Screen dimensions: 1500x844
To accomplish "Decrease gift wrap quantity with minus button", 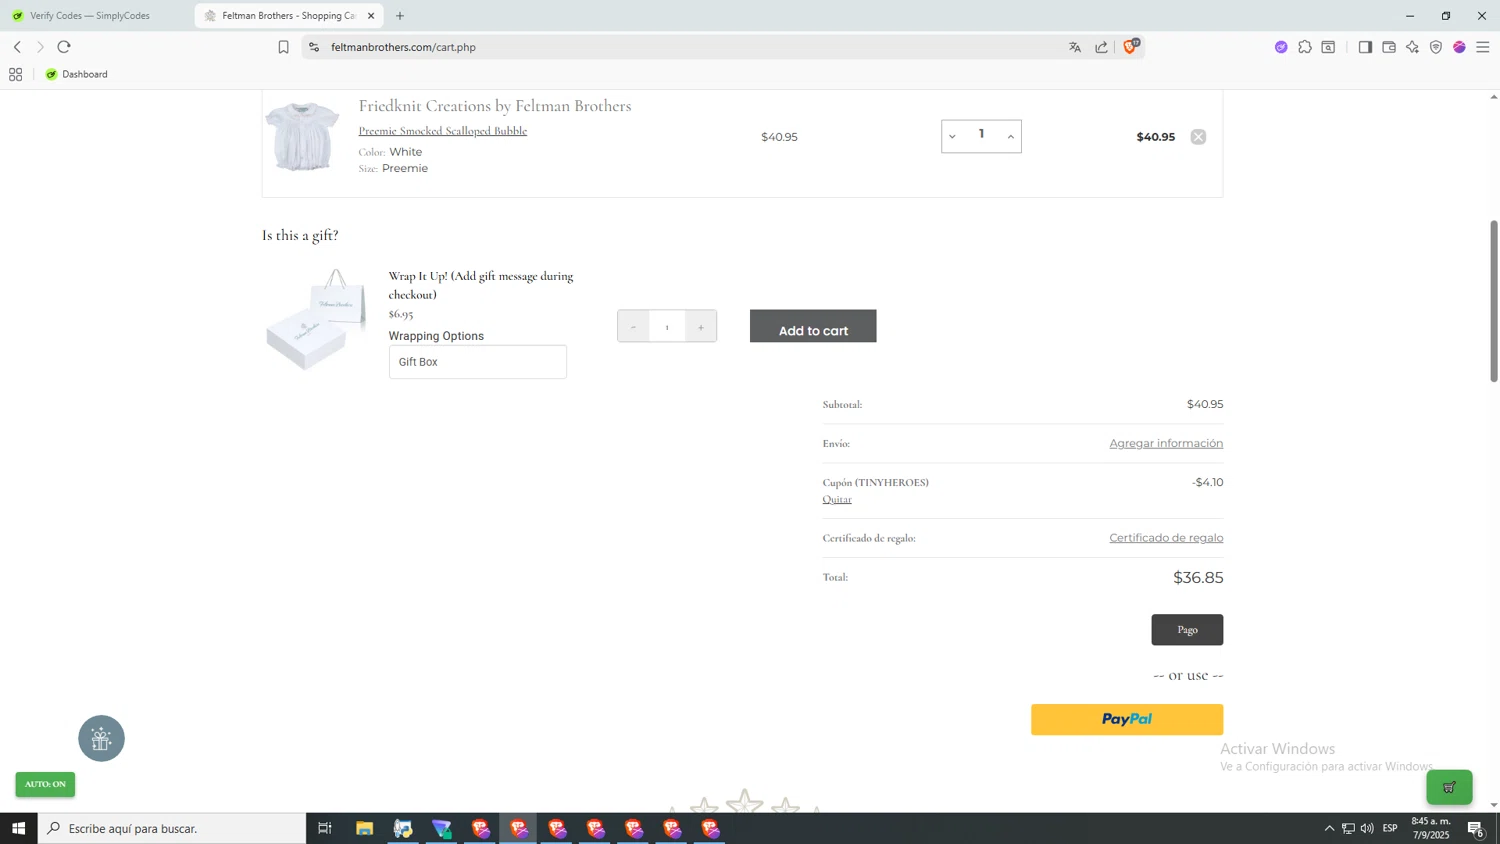I will point(633,327).
